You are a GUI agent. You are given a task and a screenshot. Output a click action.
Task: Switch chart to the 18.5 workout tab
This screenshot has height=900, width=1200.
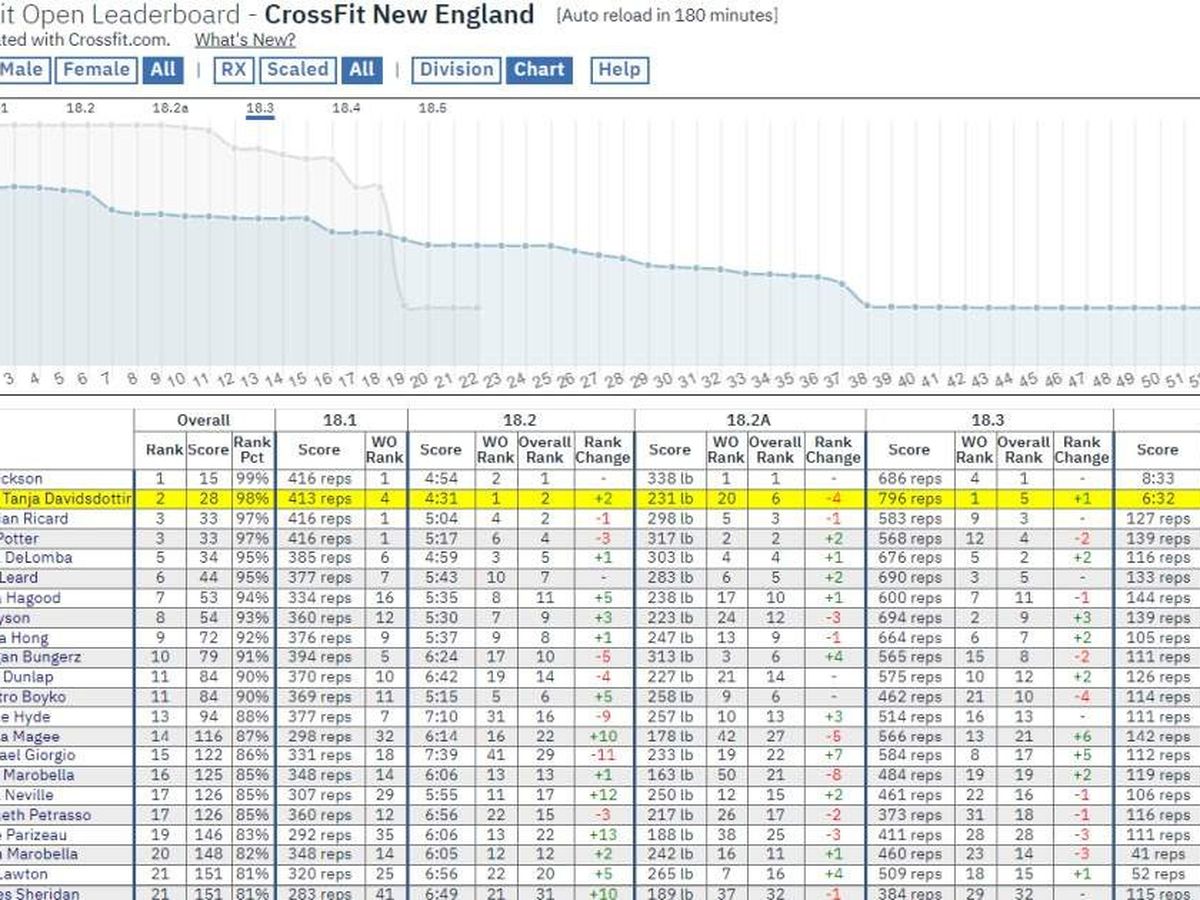coord(432,108)
